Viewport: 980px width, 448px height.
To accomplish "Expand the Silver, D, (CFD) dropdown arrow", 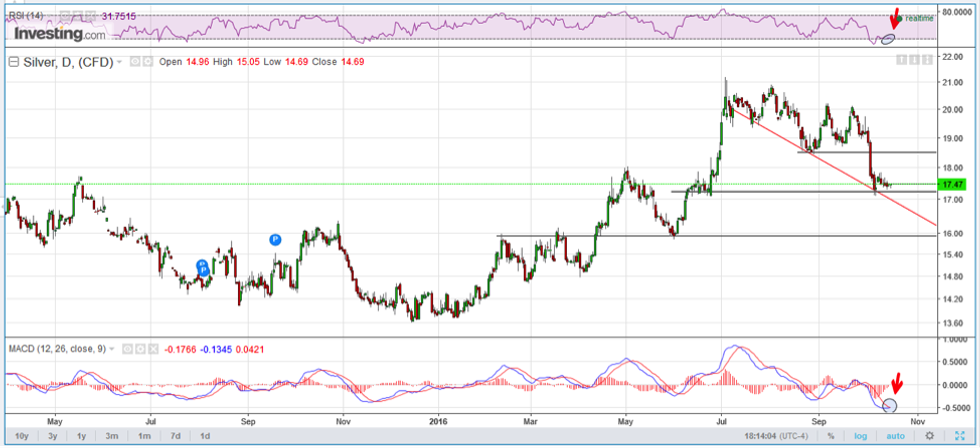I will click(x=120, y=61).
